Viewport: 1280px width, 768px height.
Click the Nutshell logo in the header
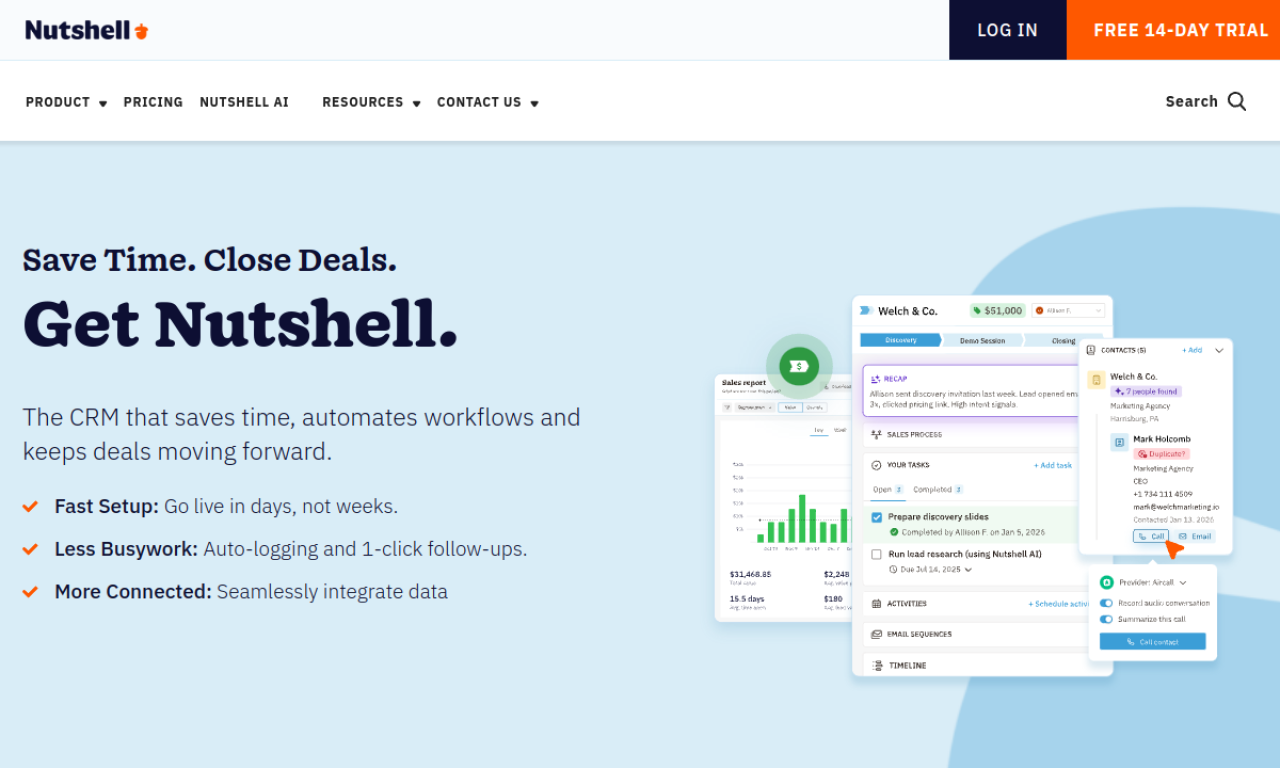[x=87, y=30]
